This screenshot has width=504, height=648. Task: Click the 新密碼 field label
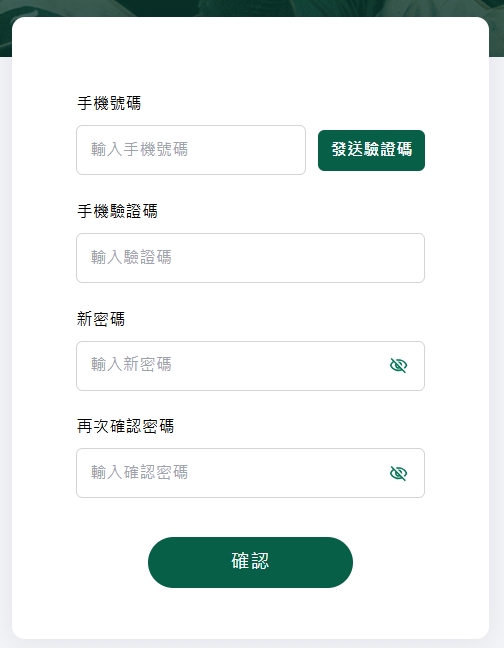pos(101,319)
